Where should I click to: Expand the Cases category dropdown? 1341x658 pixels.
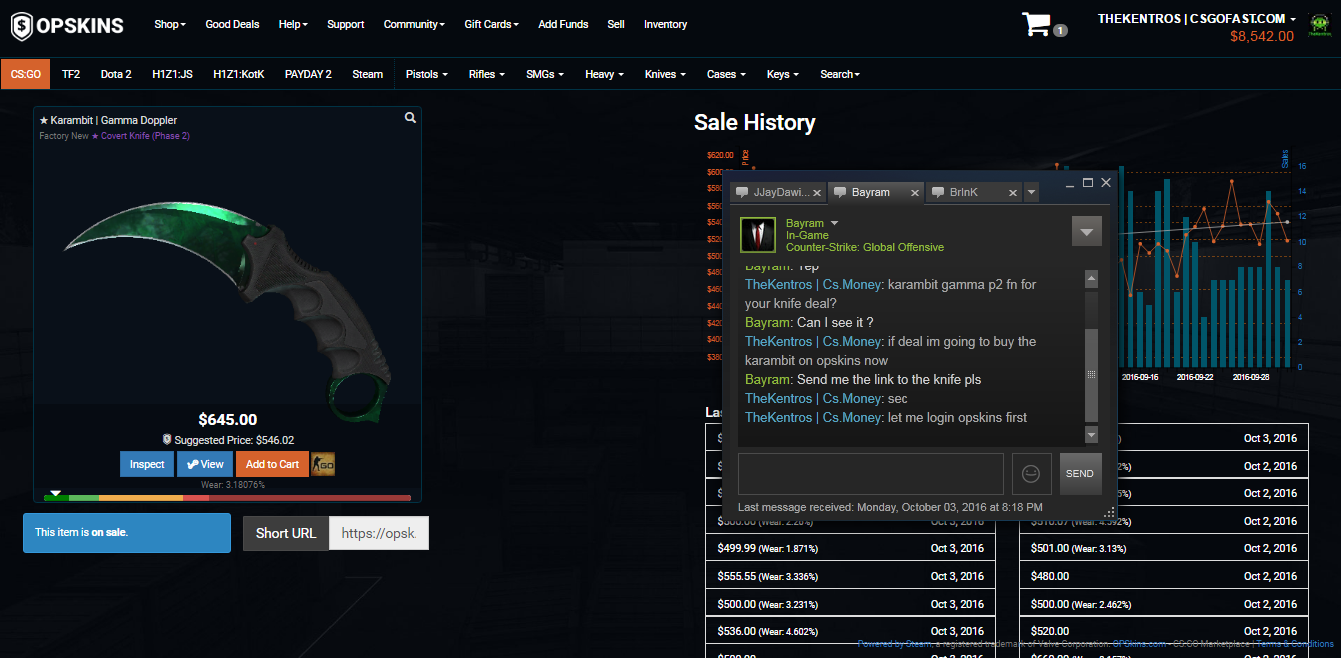(x=726, y=74)
